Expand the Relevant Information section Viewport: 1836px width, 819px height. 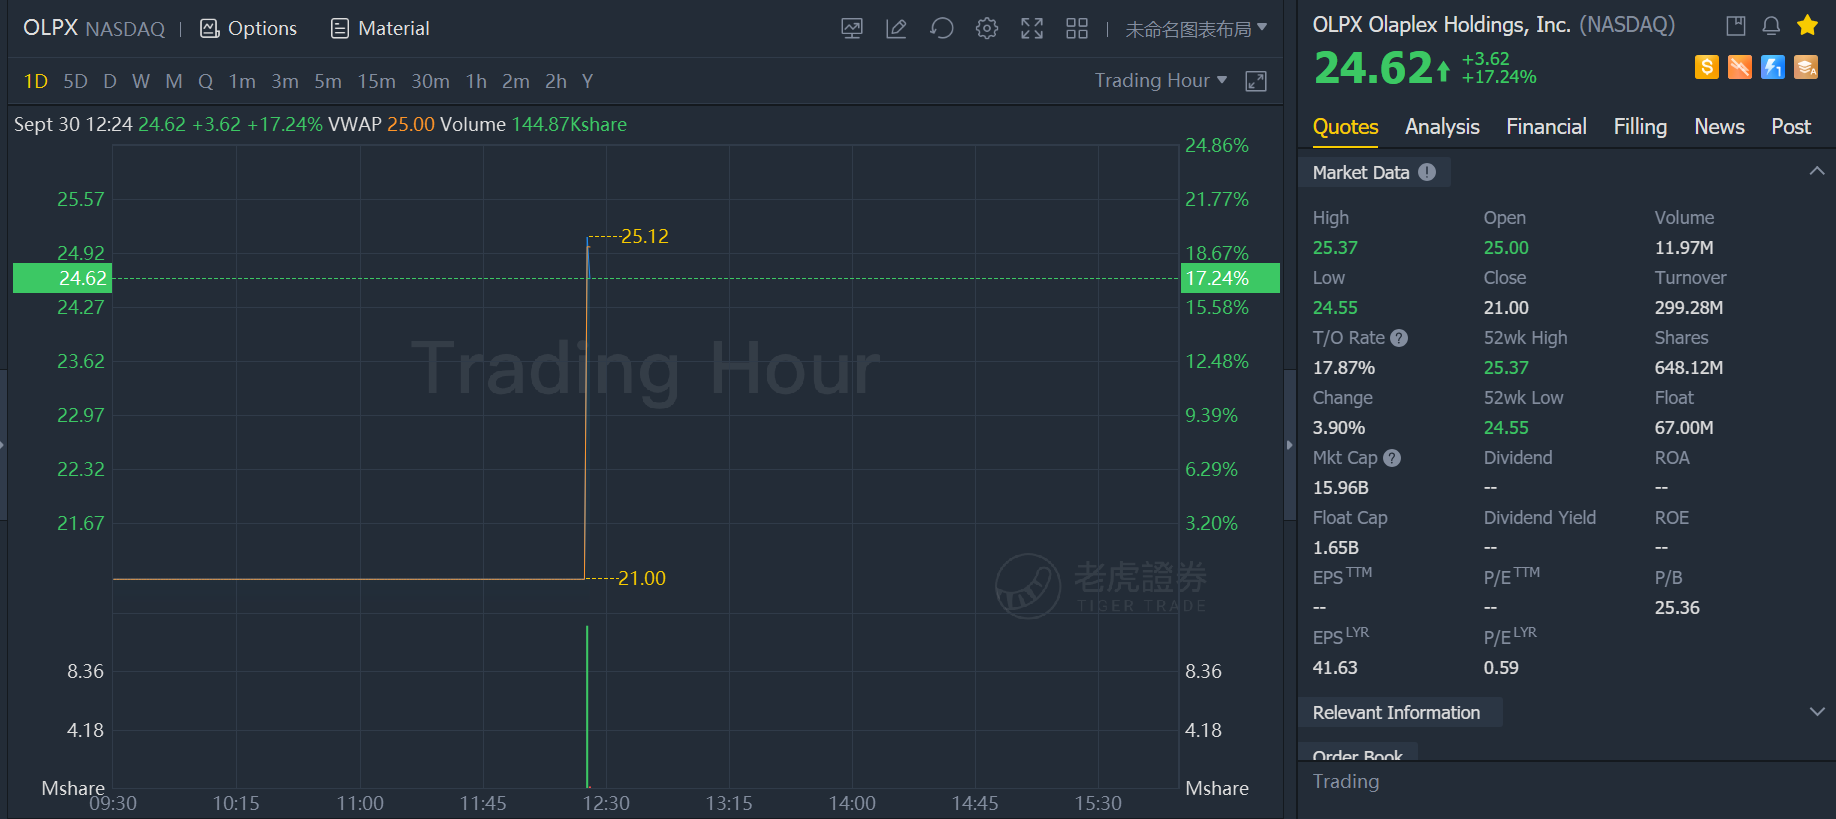click(x=1817, y=712)
